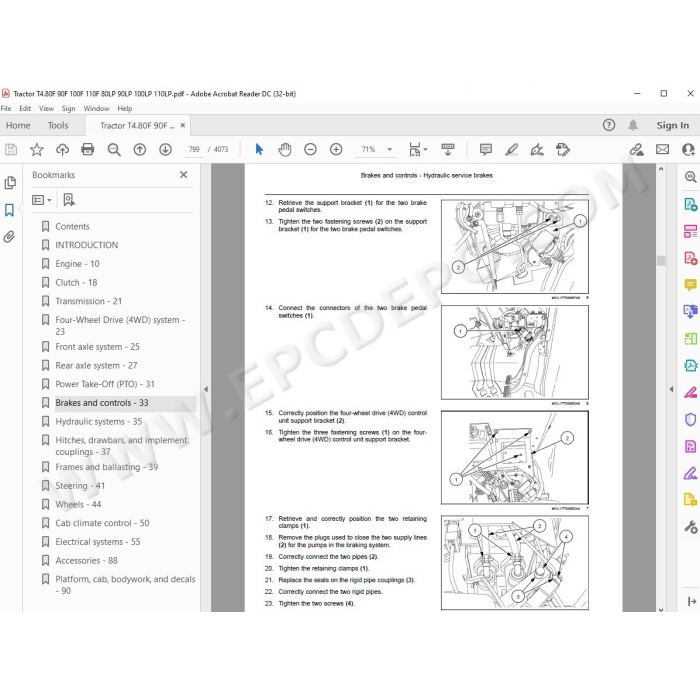Open right pane search tool
Screen dimensions: 700x700
coord(691,177)
